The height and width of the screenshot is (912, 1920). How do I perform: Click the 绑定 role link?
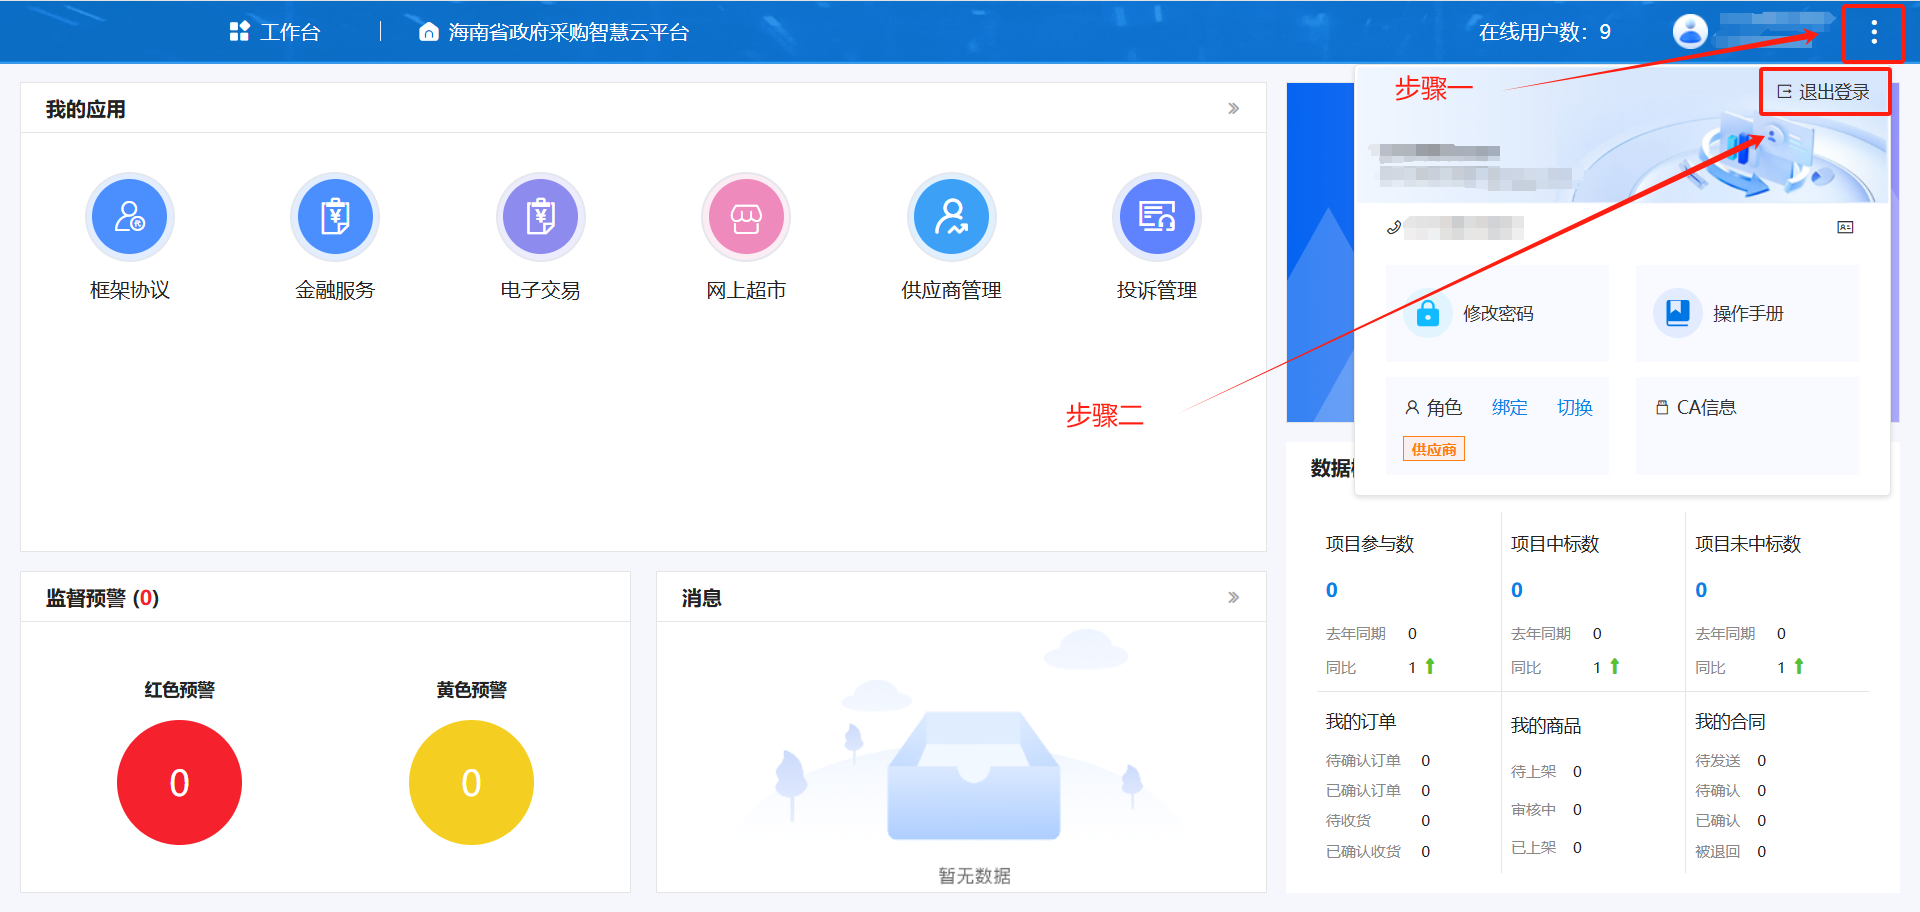click(1509, 408)
